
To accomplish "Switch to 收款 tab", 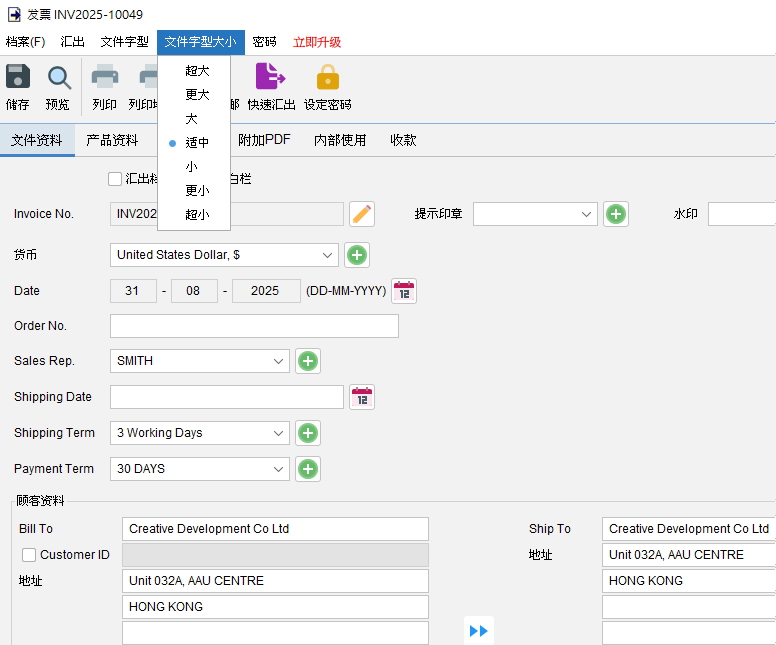I will 403,140.
